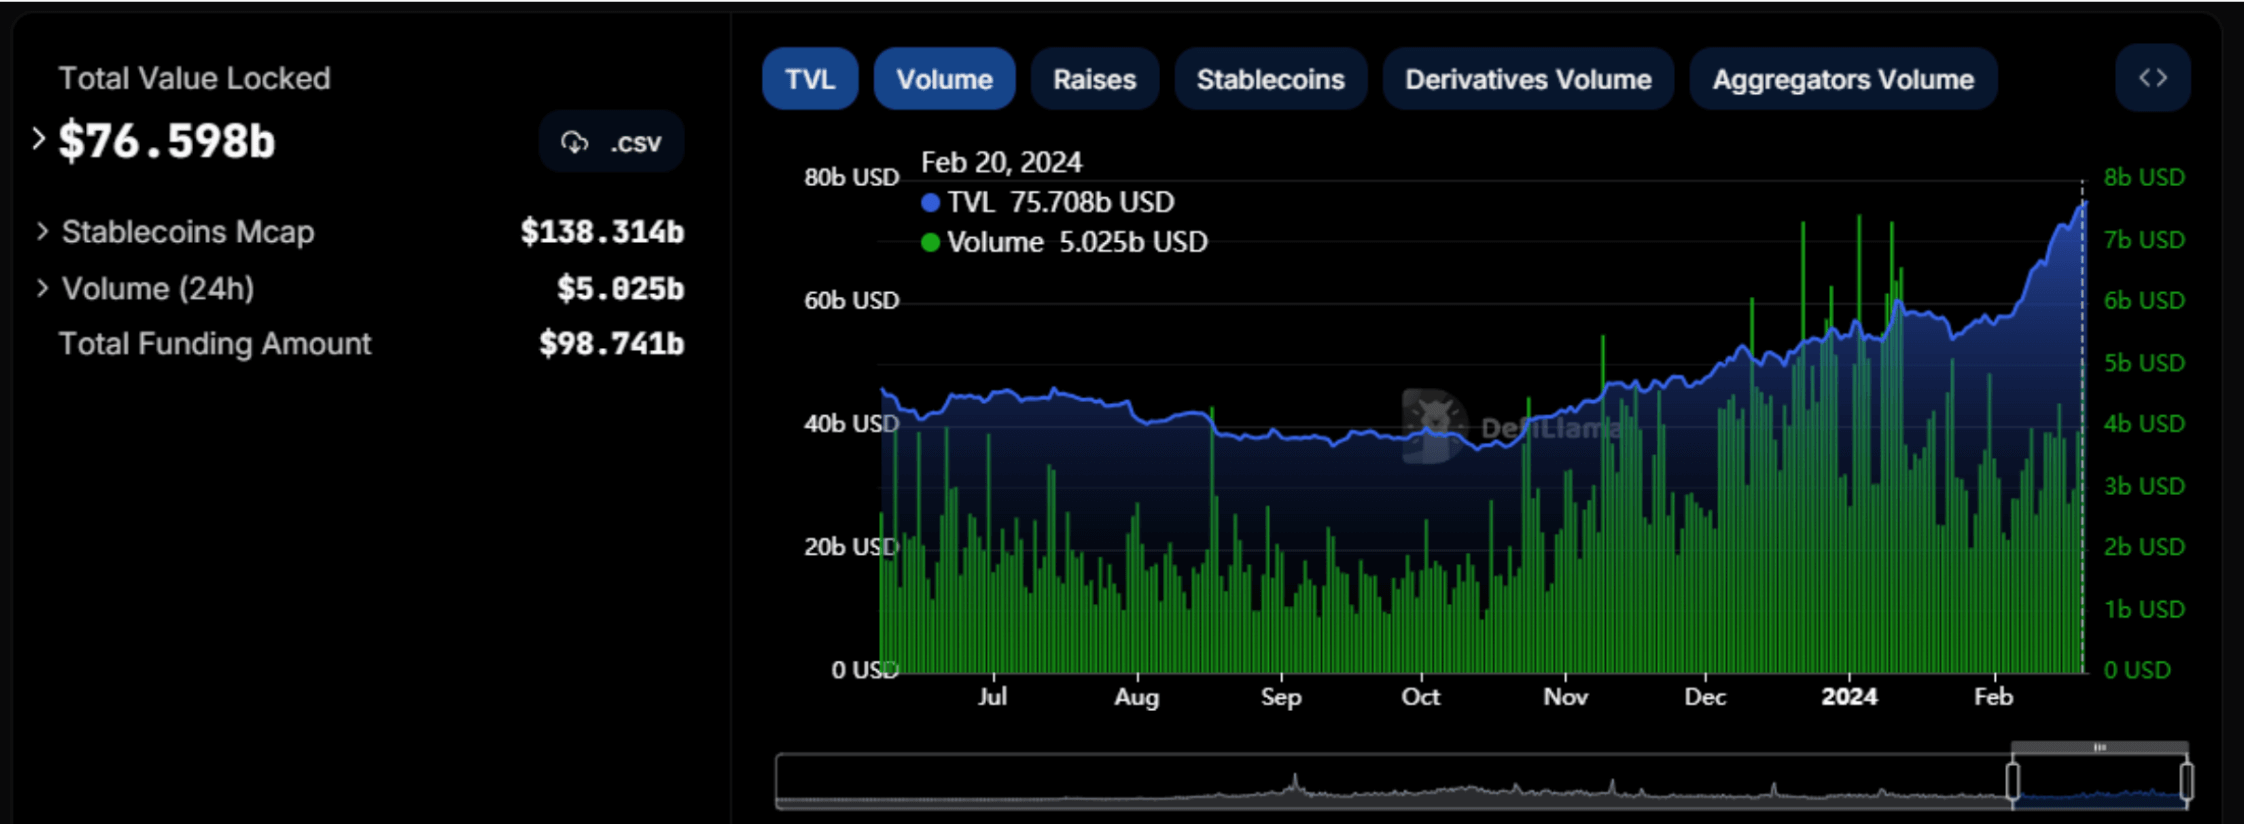Click right handle of time range slider
This screenshot has width=2244, height=824.
coord(2186,780)
